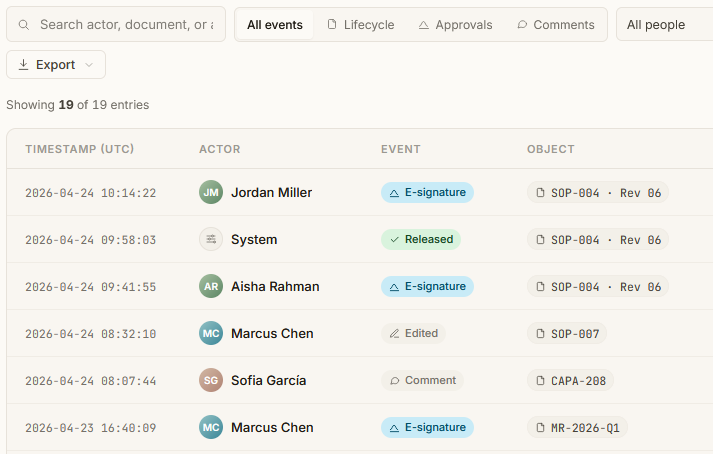Expand the Export chevron arrow
The image size is (713, 454).
click(89, 65)
